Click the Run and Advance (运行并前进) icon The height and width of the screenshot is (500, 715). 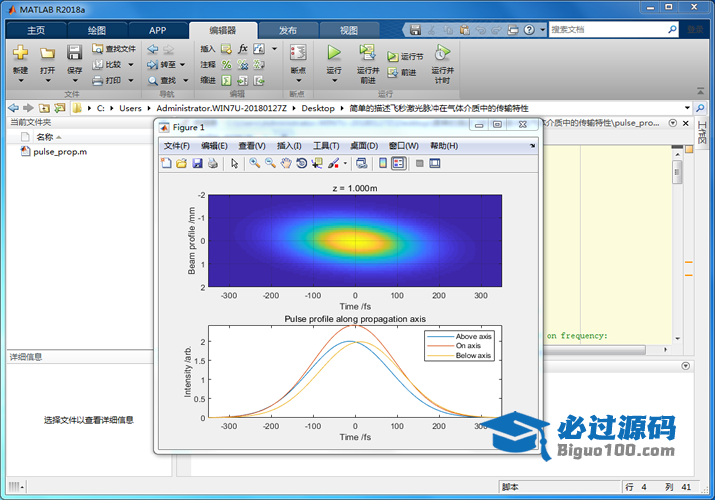pos(367,52)
